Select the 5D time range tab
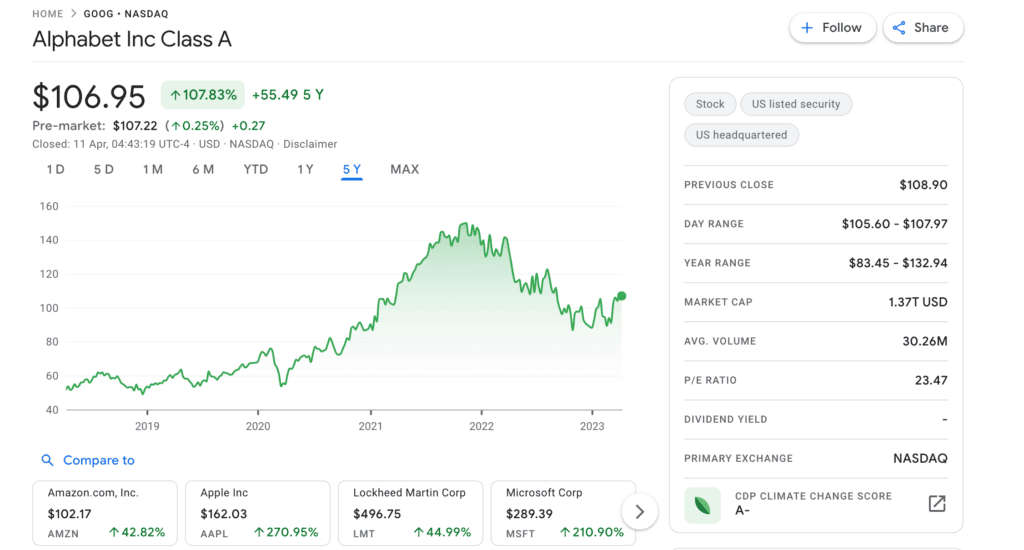This screenshot has height=550, width=1024. point(104,169)
